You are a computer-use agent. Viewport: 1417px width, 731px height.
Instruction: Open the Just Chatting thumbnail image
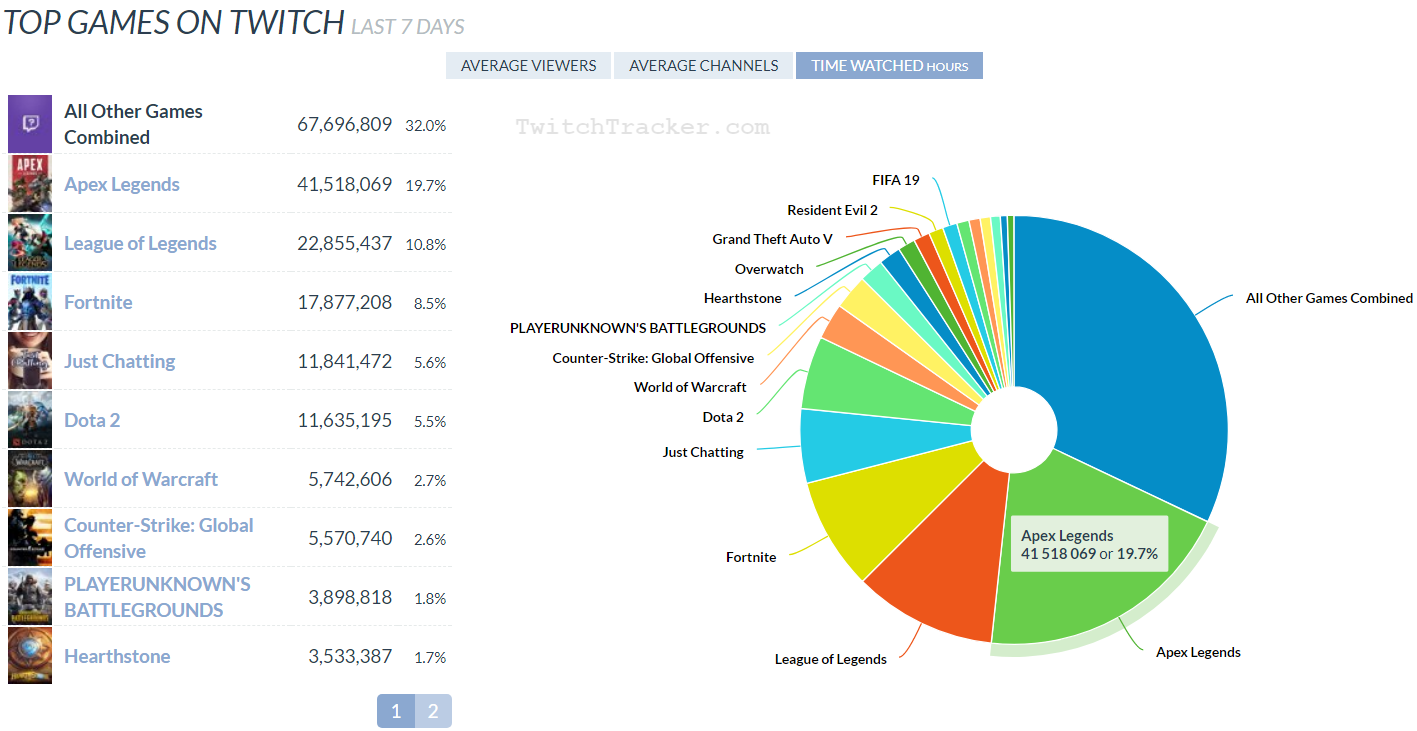[30, 361]
